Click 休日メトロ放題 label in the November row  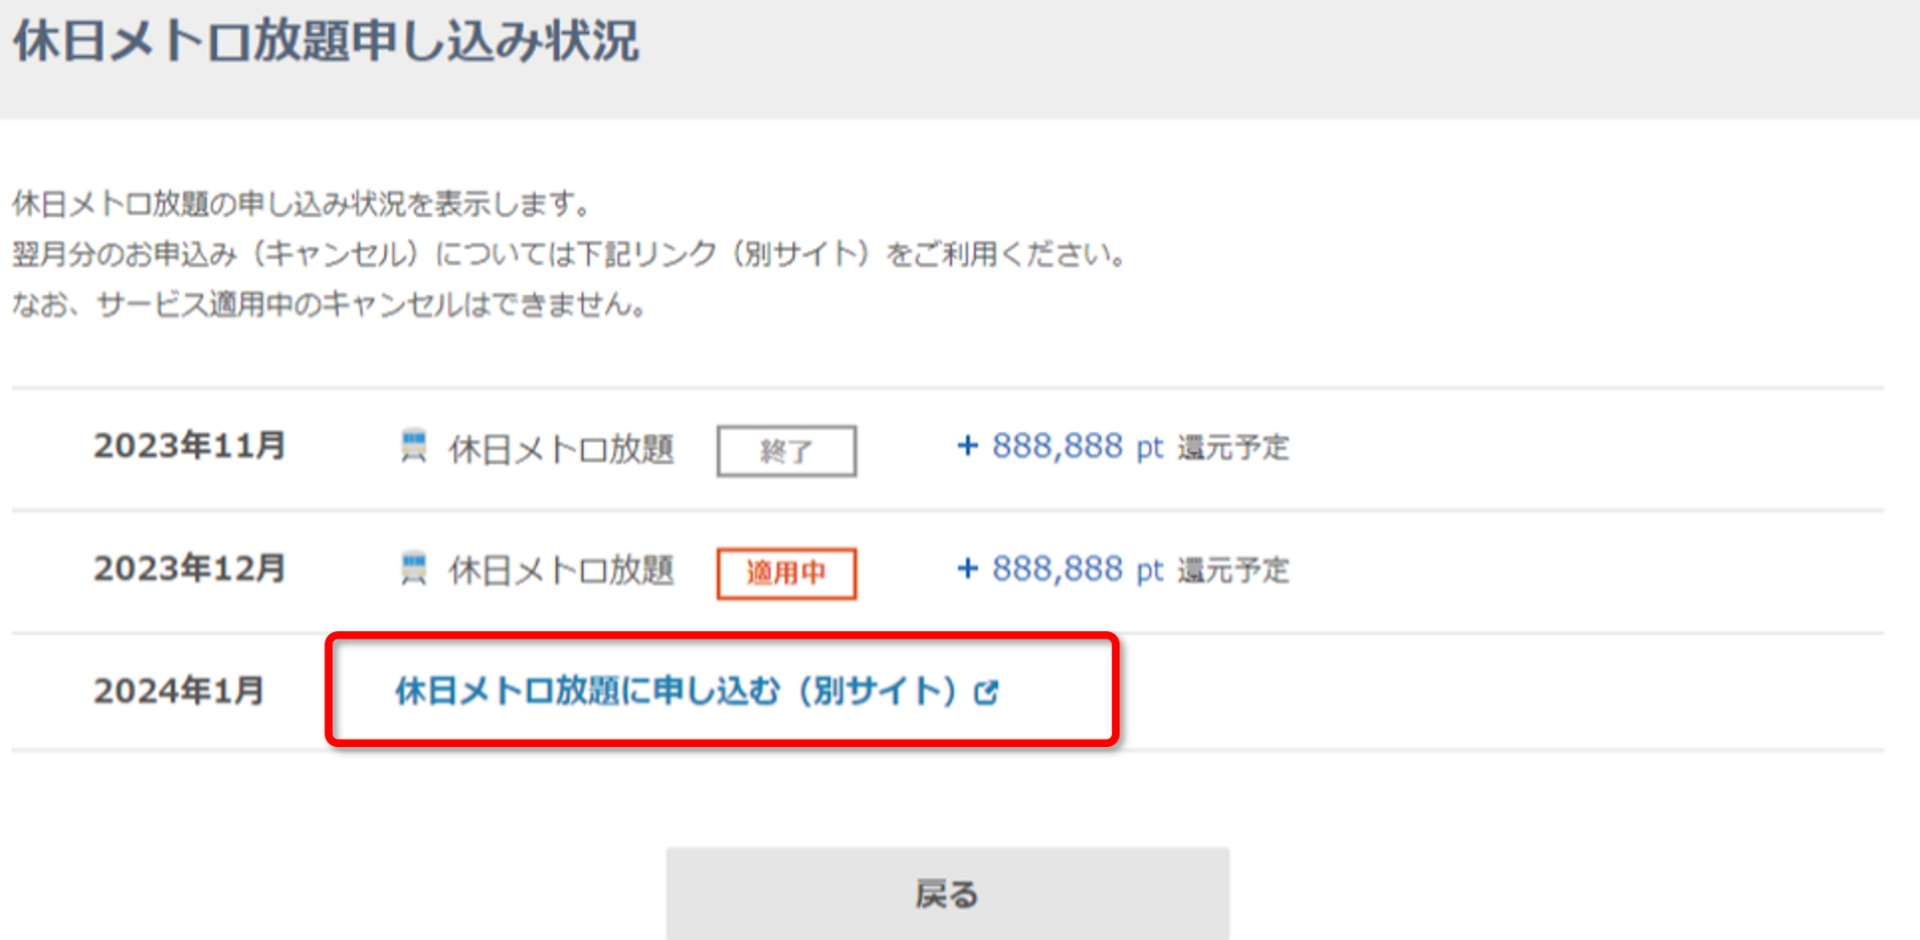click(563, 450)
